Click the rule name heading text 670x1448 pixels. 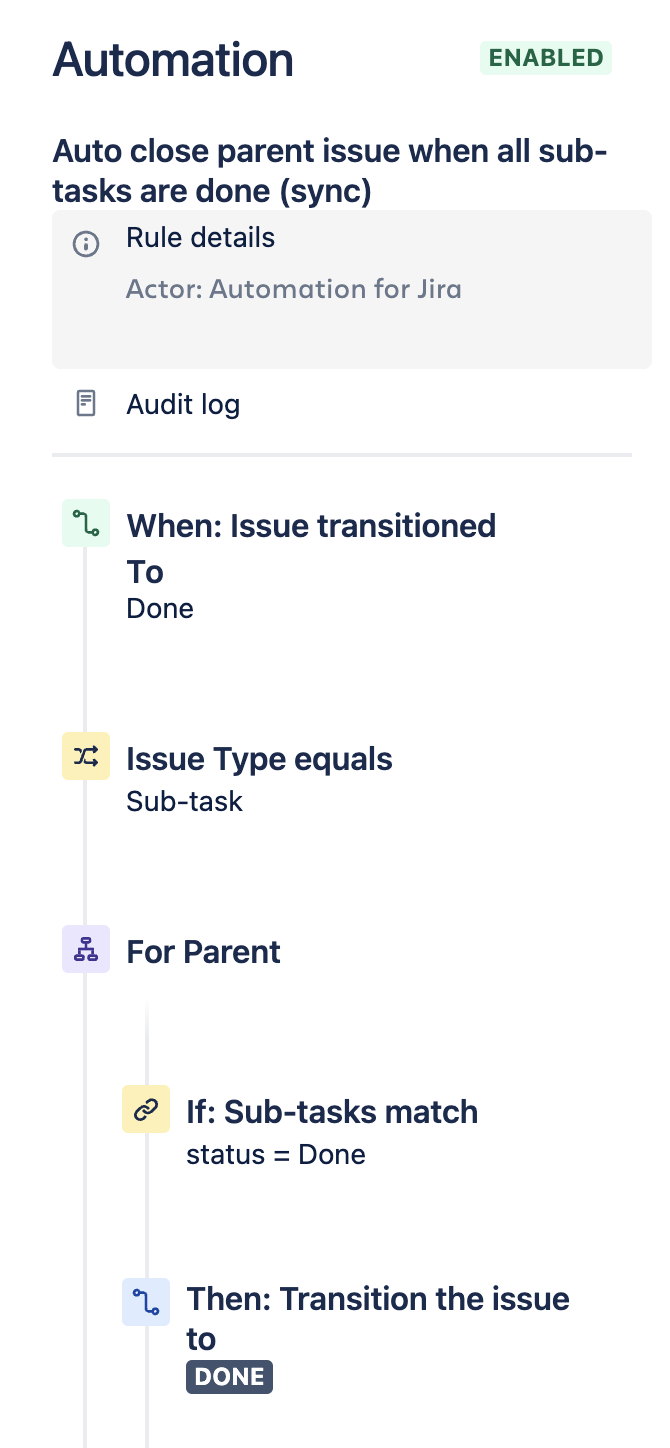pos(330,172)
